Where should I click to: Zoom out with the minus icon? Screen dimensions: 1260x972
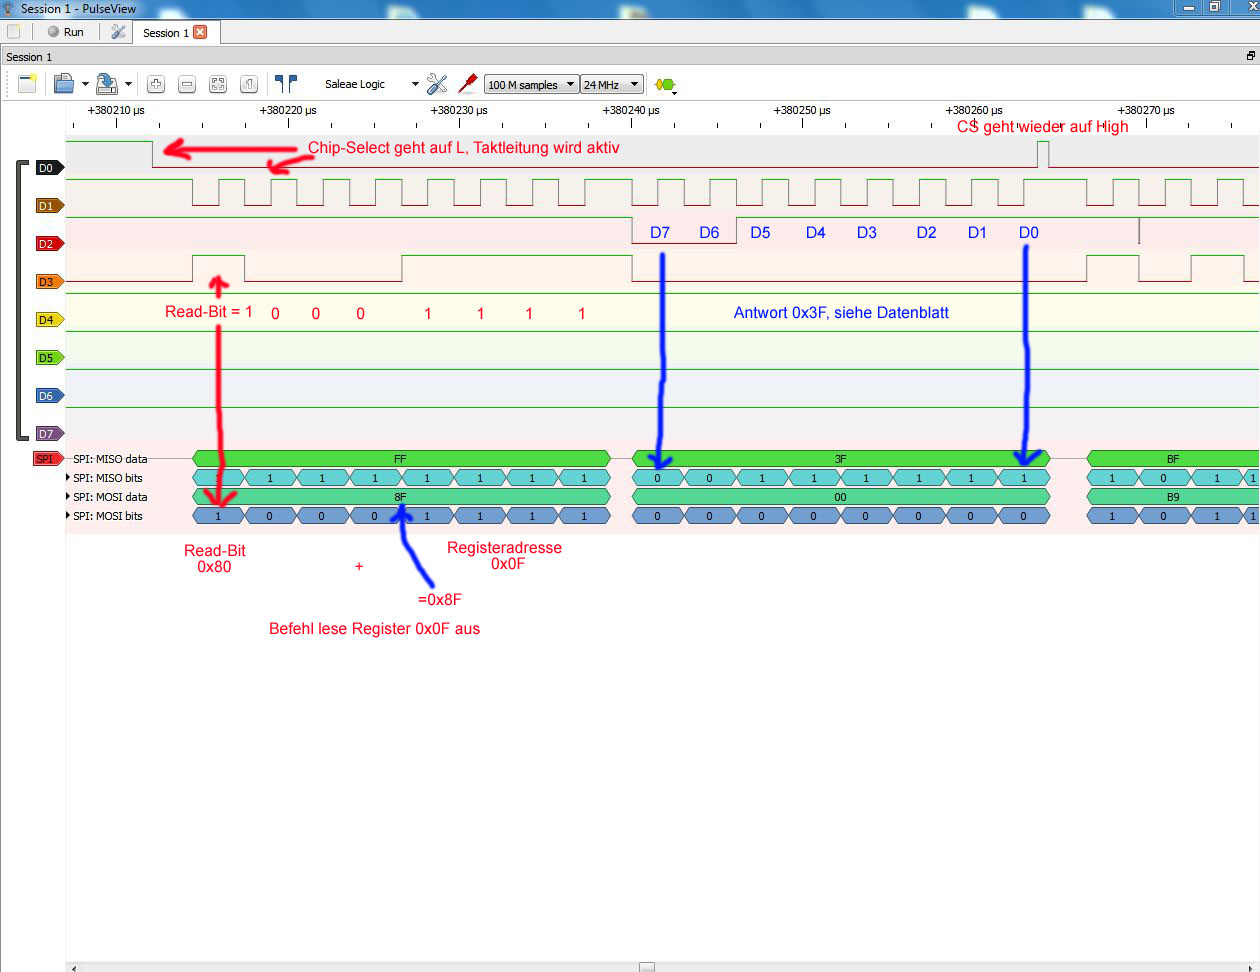tap(186, 84)
